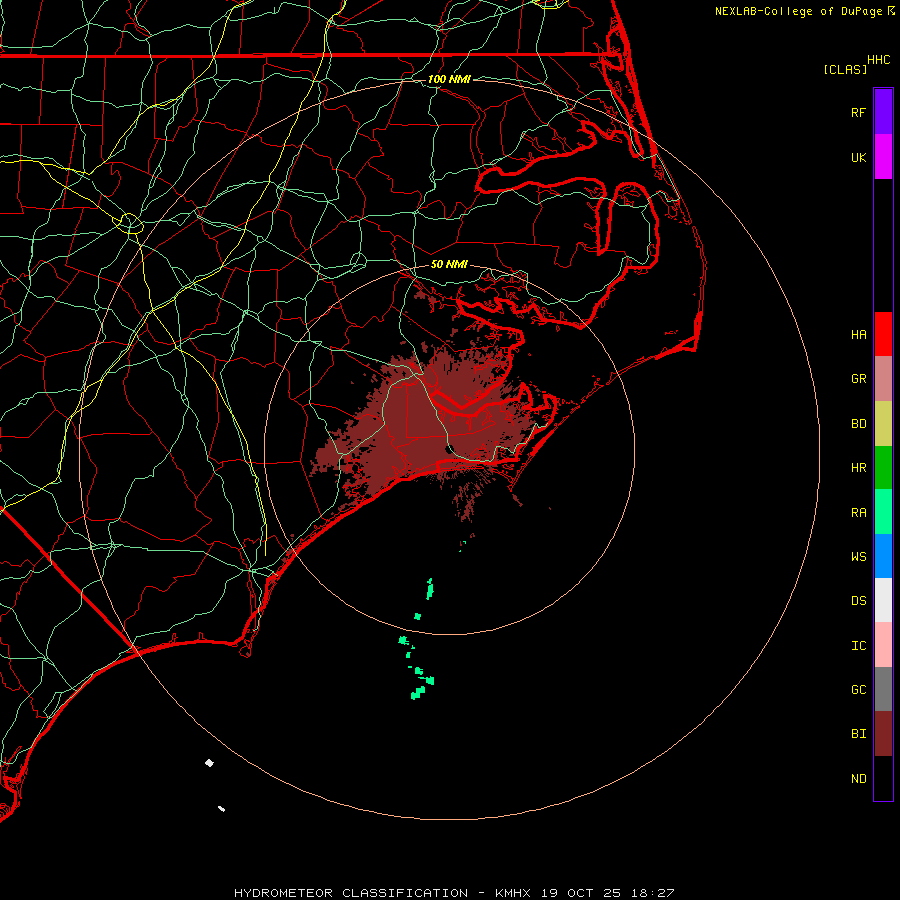Click the "RA" legend label
The height and width of the screenshot is (900, 900).
coord(859,513)
